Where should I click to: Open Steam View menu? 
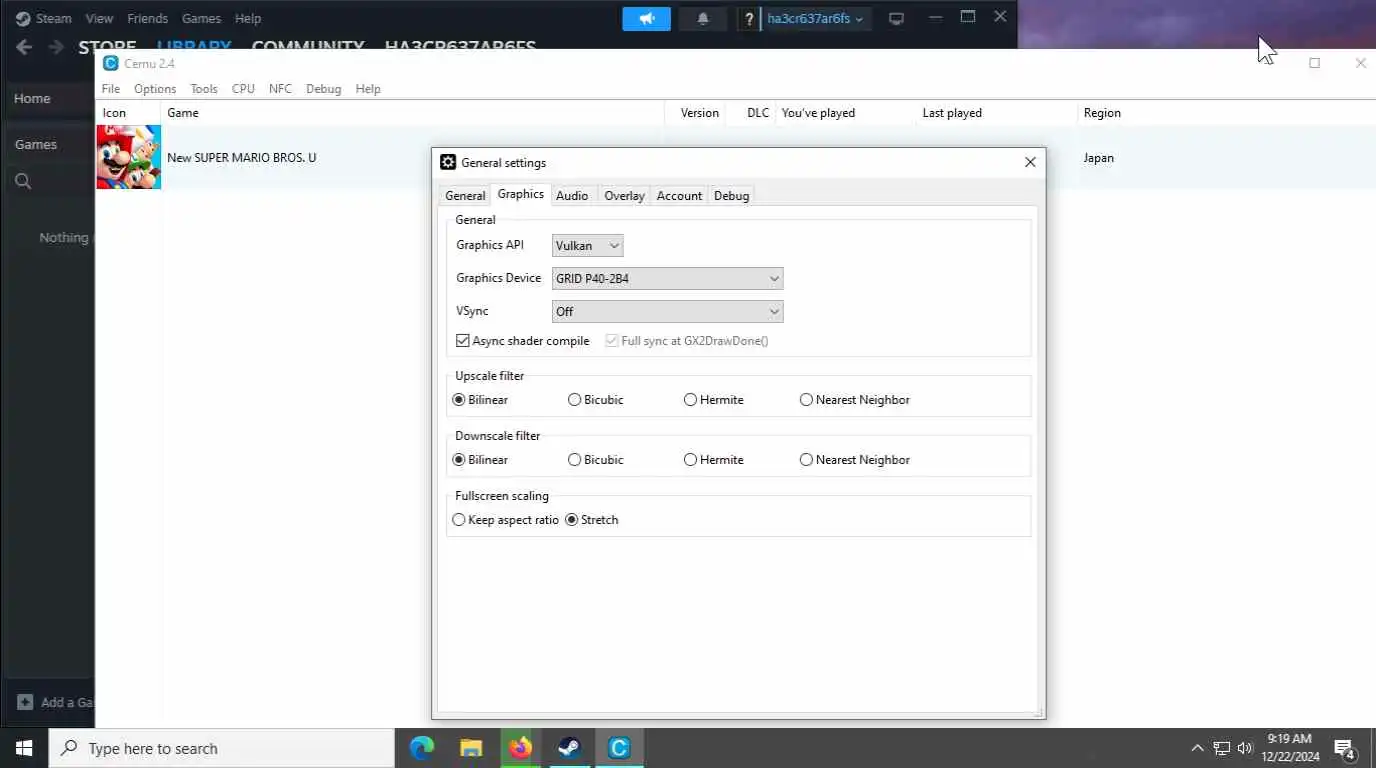(x=99, y=18)
